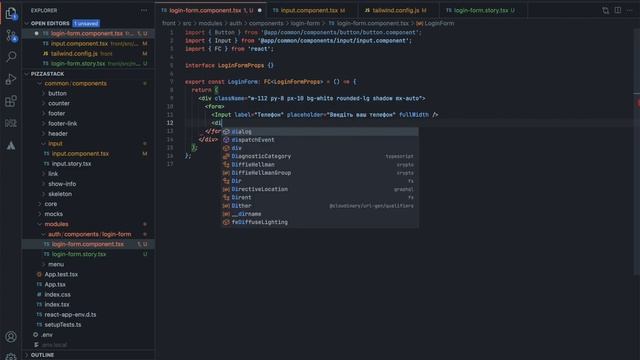The height and width of the screenshot is (360, 640).
Task: Open the triangle-shaped extension icon in activity bar
Action: (x=11, y=145)
